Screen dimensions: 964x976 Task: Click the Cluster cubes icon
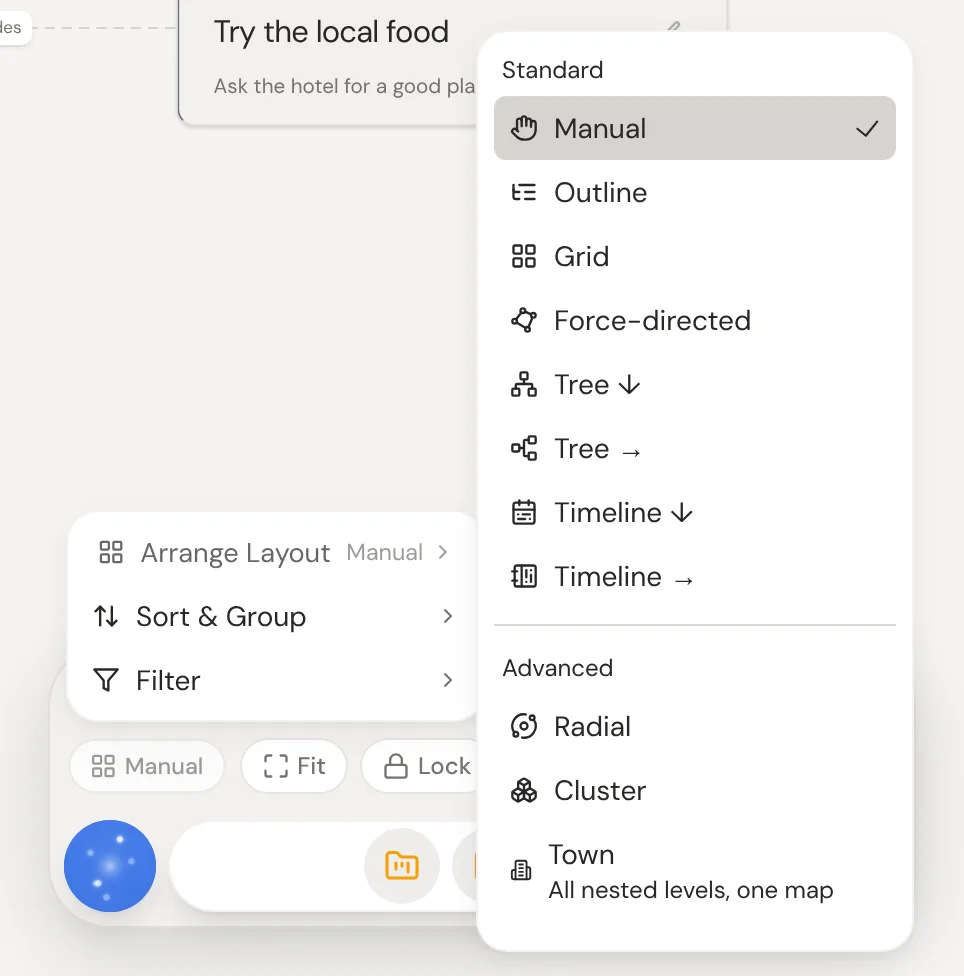click(523, 791)
